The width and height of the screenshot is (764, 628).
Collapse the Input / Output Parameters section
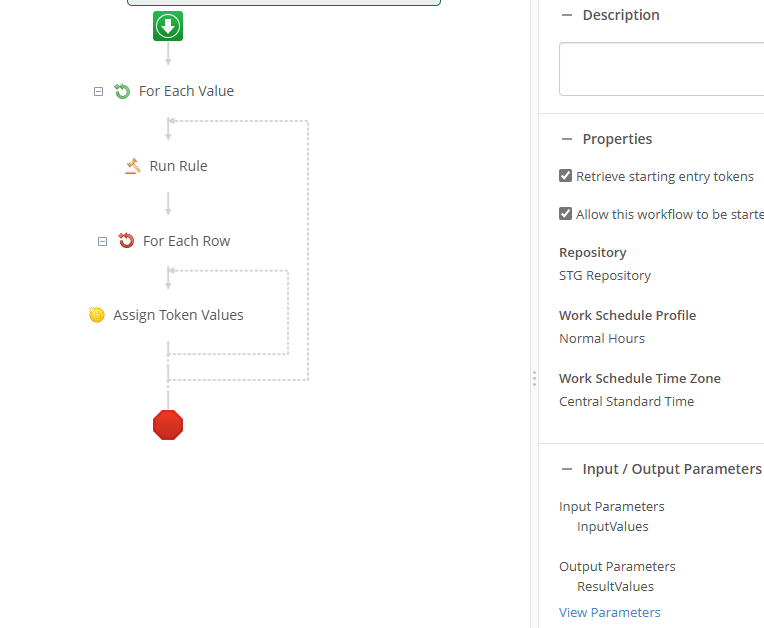coord(567,469)
